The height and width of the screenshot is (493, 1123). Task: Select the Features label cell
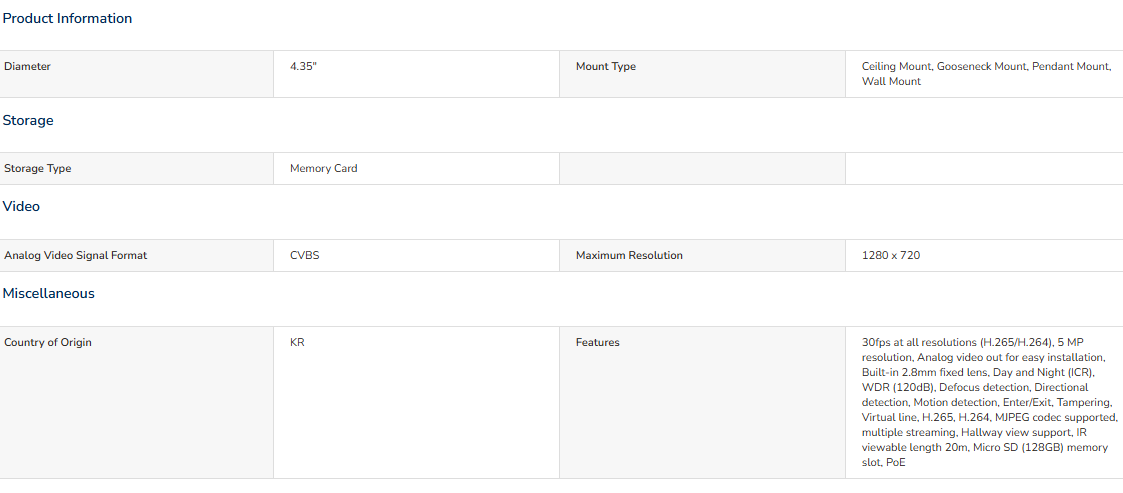click(x=703, y=403)
